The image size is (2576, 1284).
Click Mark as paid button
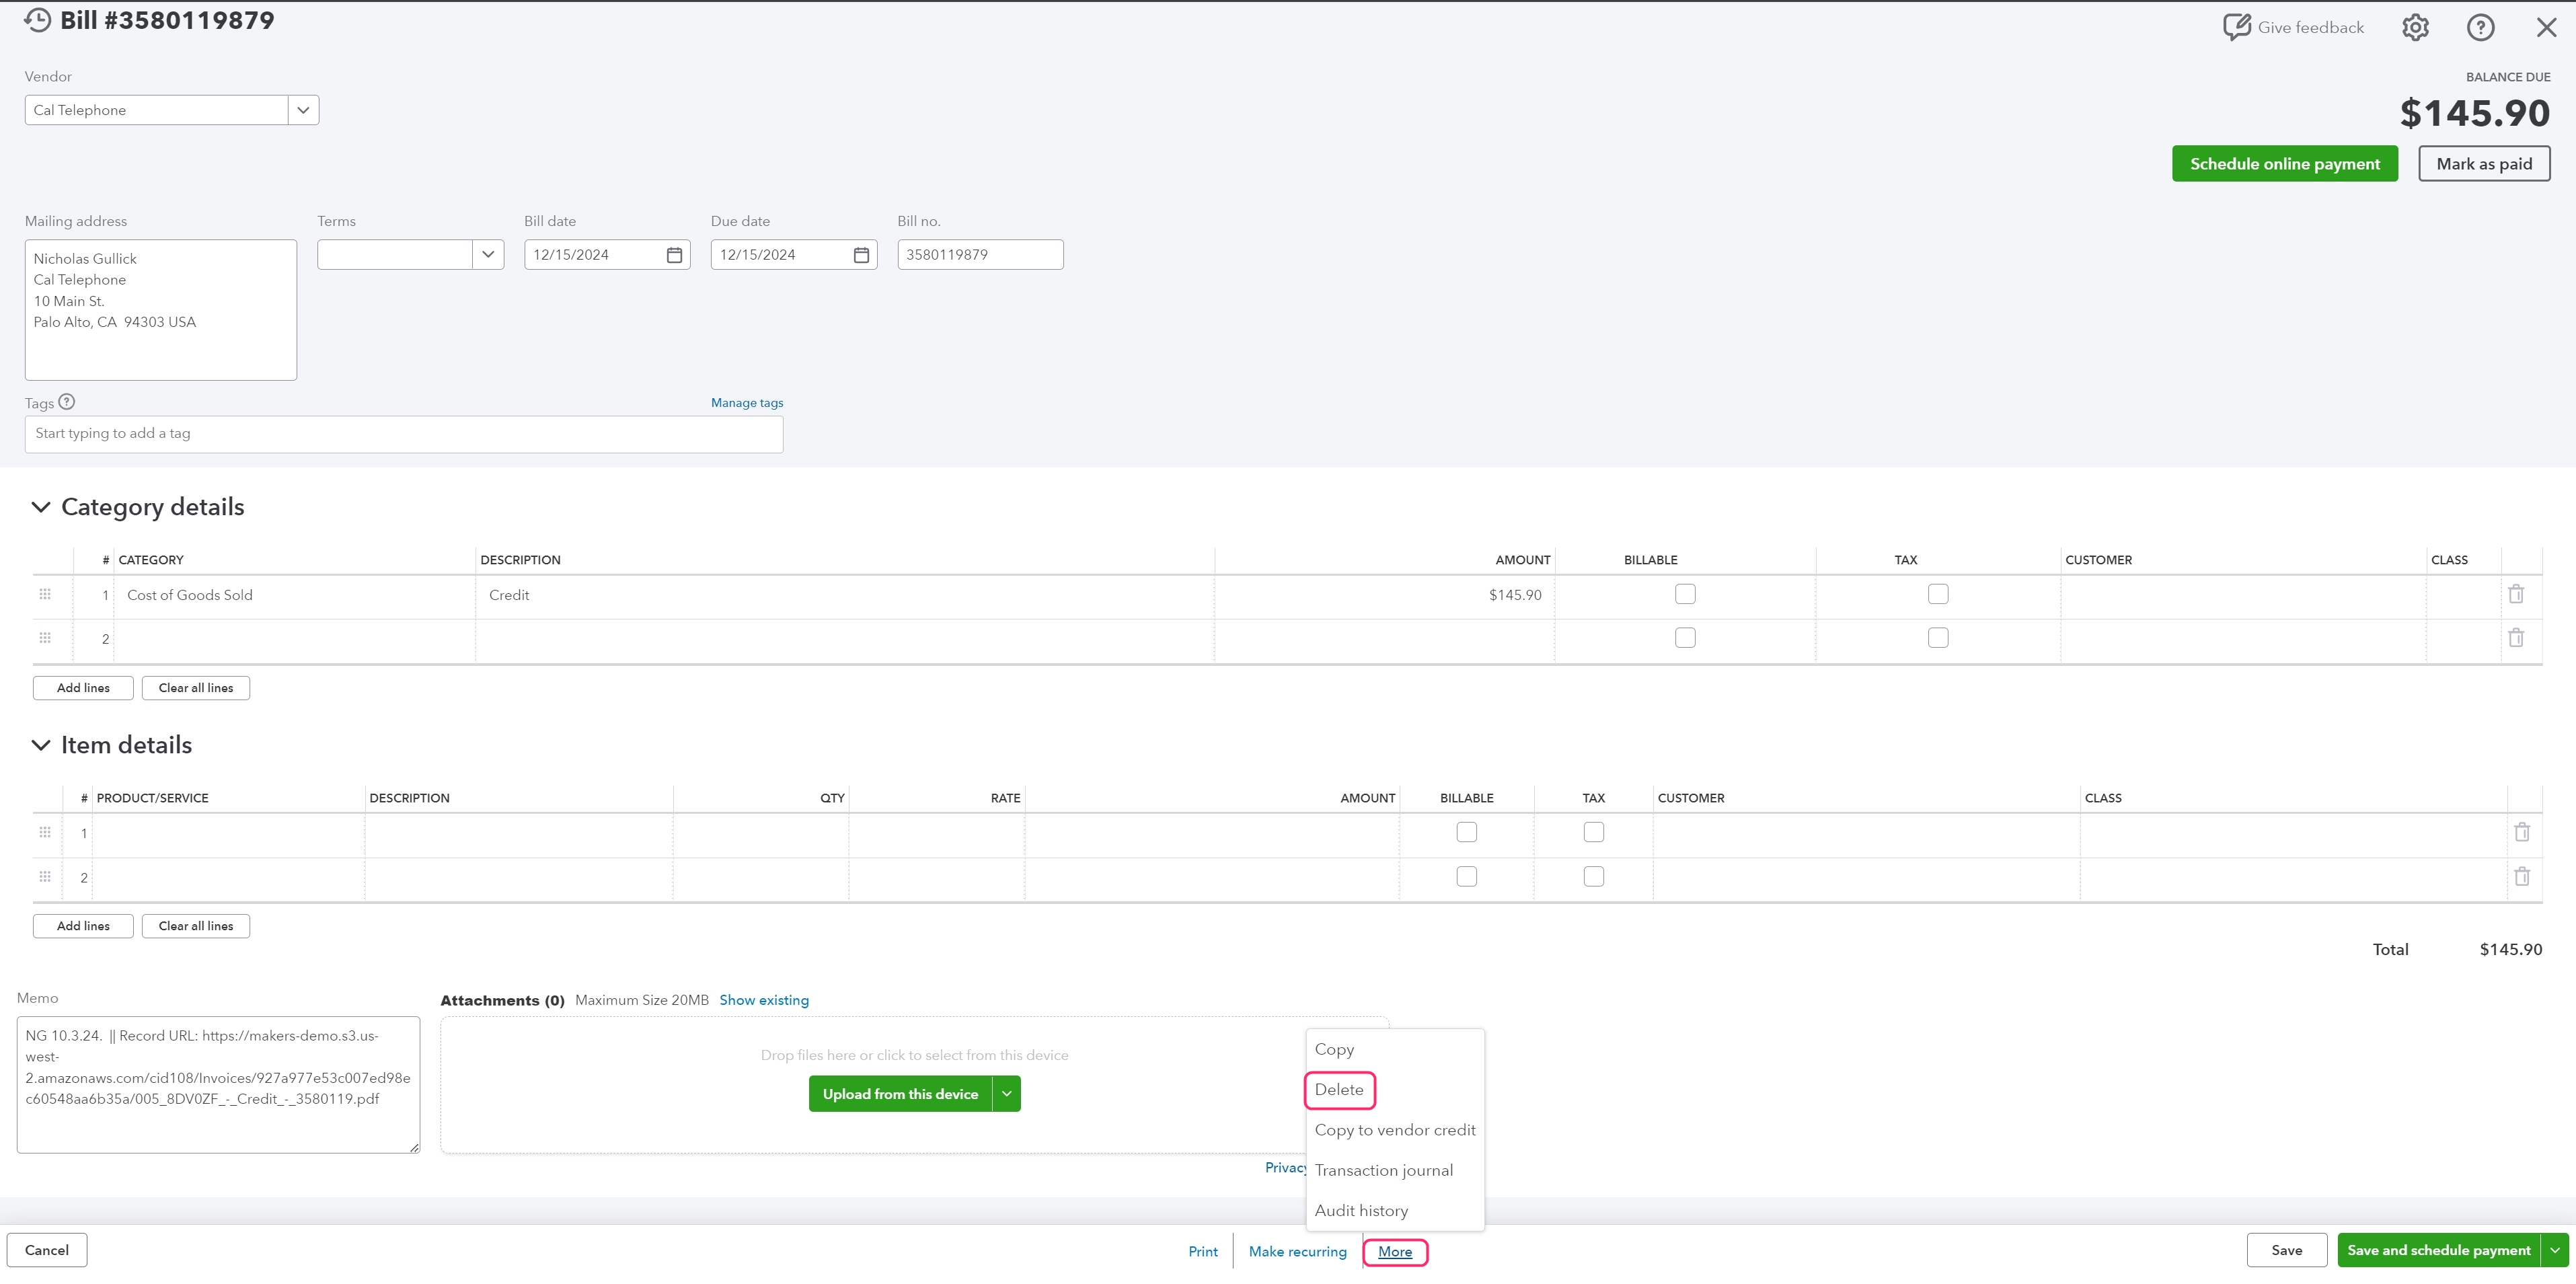(2484, 164)
